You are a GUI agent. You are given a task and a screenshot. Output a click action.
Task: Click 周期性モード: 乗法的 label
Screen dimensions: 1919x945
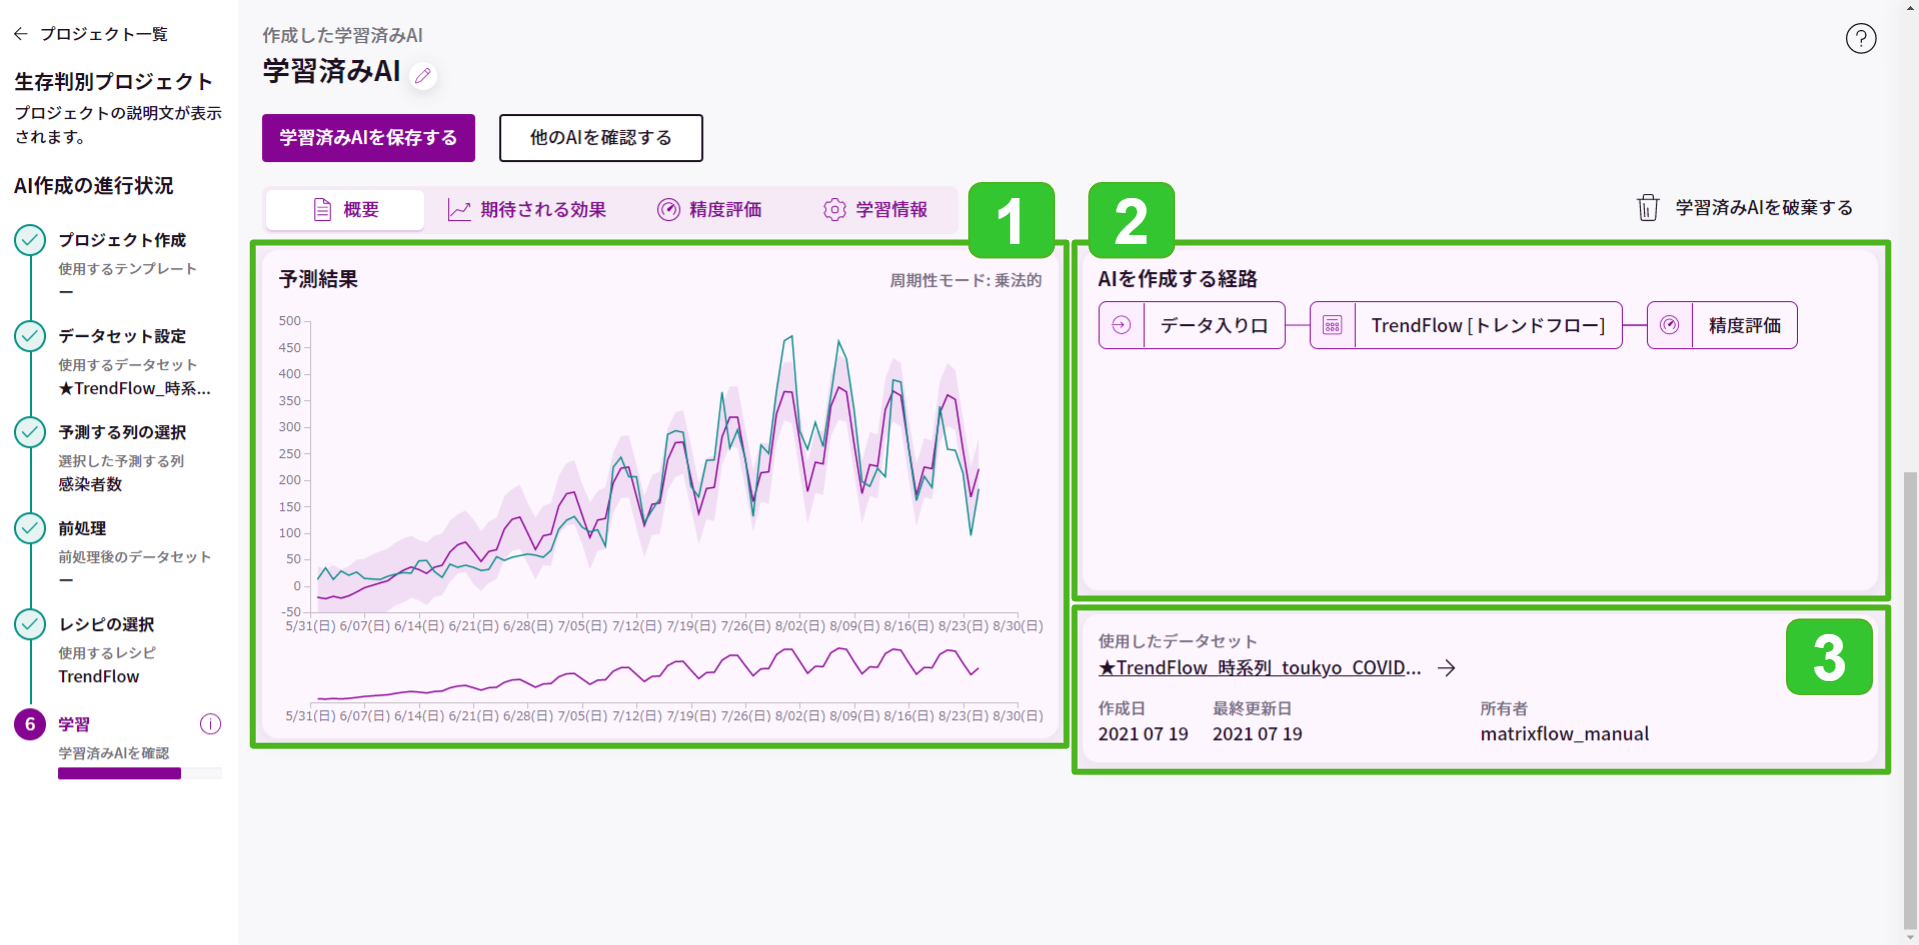point(966,280)
